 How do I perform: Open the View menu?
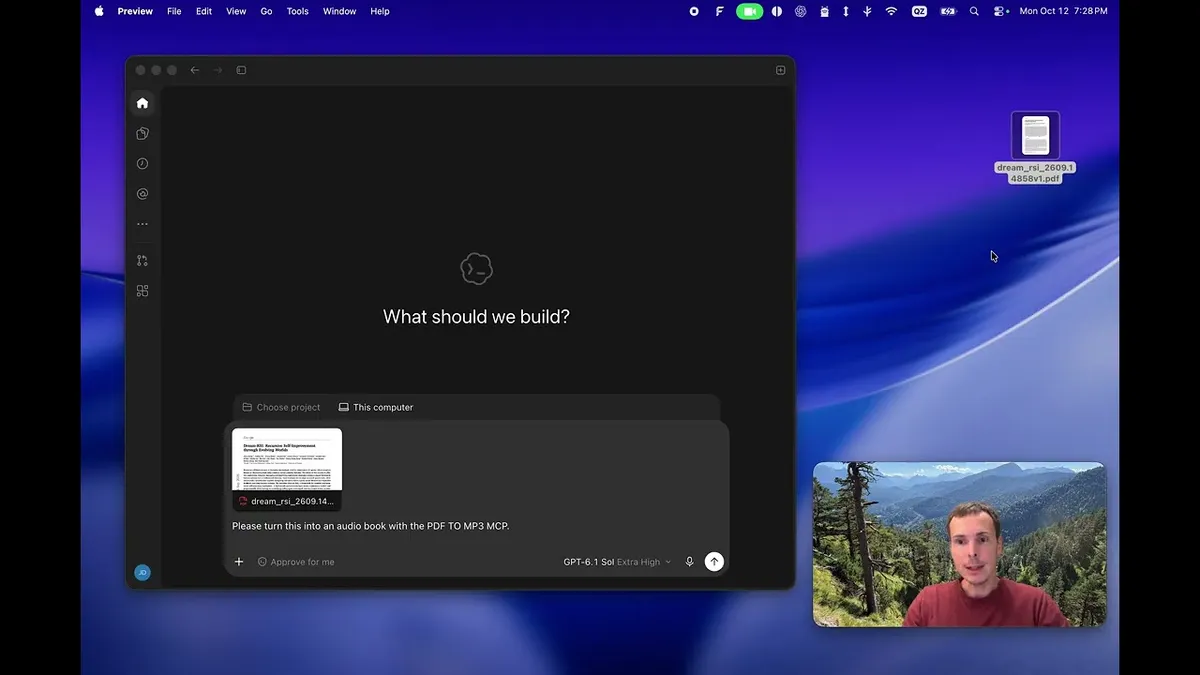pos(236,11)
